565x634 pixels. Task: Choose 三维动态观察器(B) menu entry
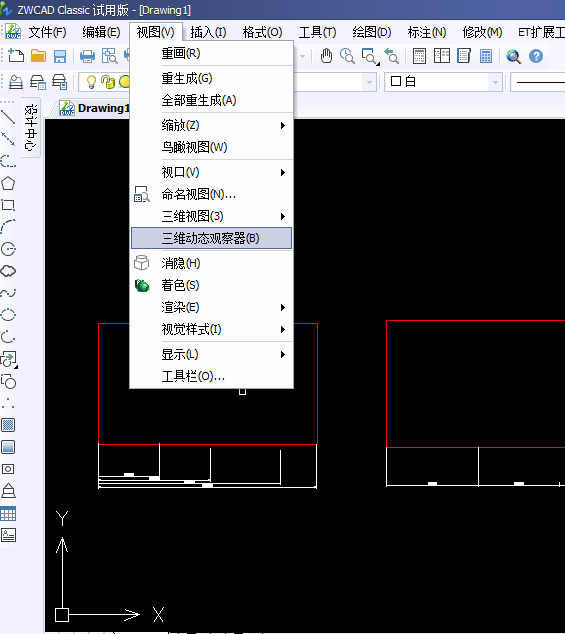(x=211, y=238)
